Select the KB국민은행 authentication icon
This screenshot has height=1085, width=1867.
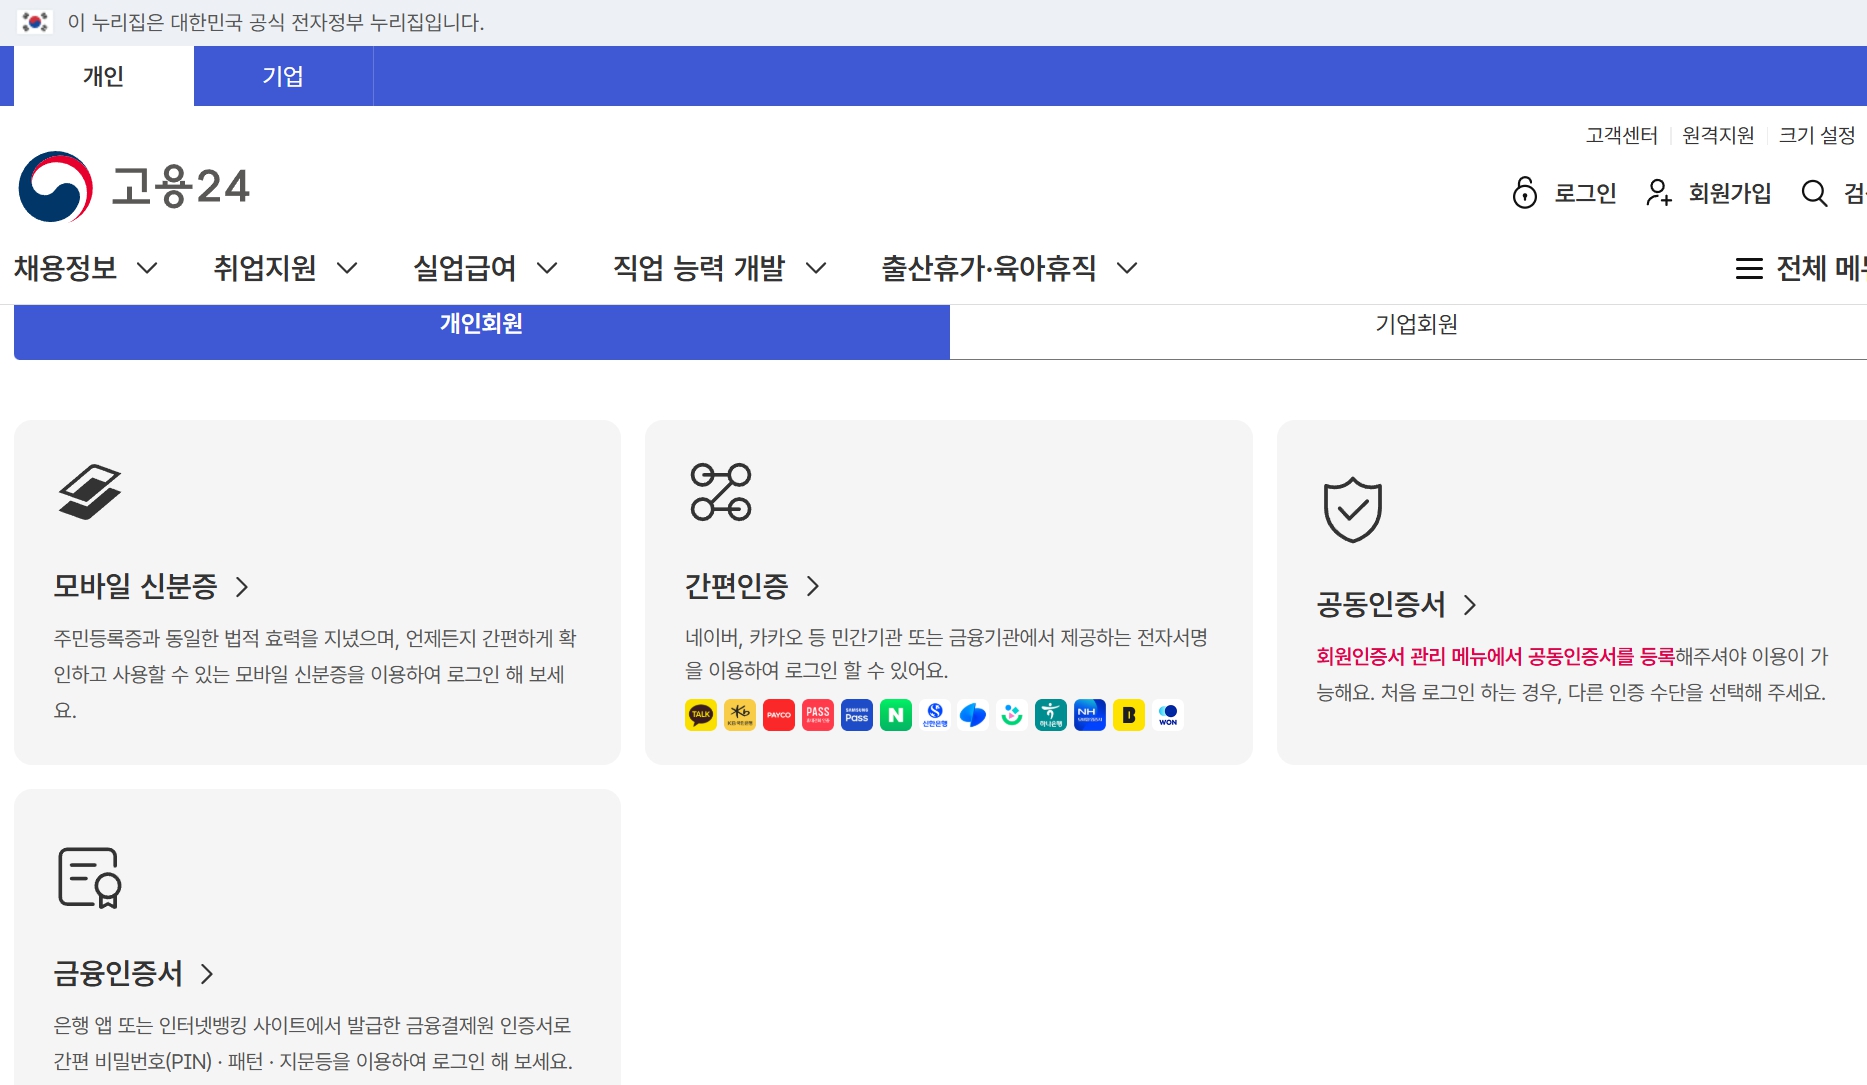click(x=740, y=715)
